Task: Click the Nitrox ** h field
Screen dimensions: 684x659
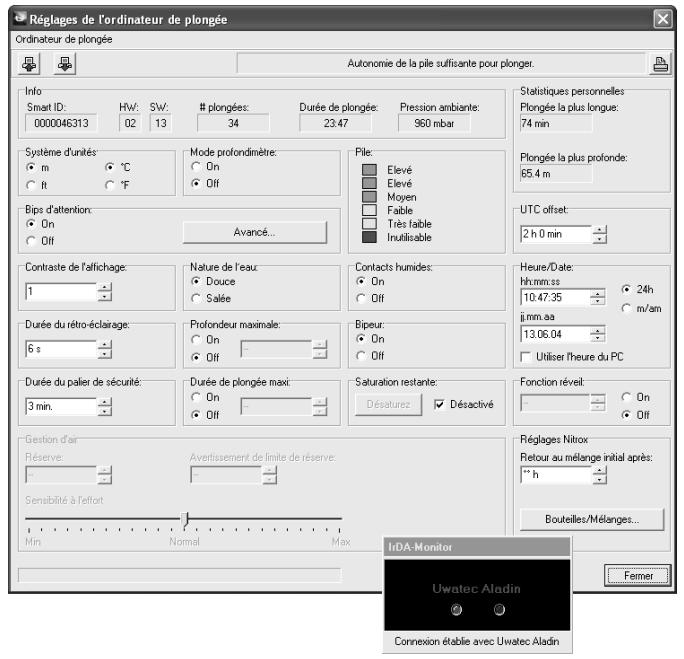Action: point(557,475)
